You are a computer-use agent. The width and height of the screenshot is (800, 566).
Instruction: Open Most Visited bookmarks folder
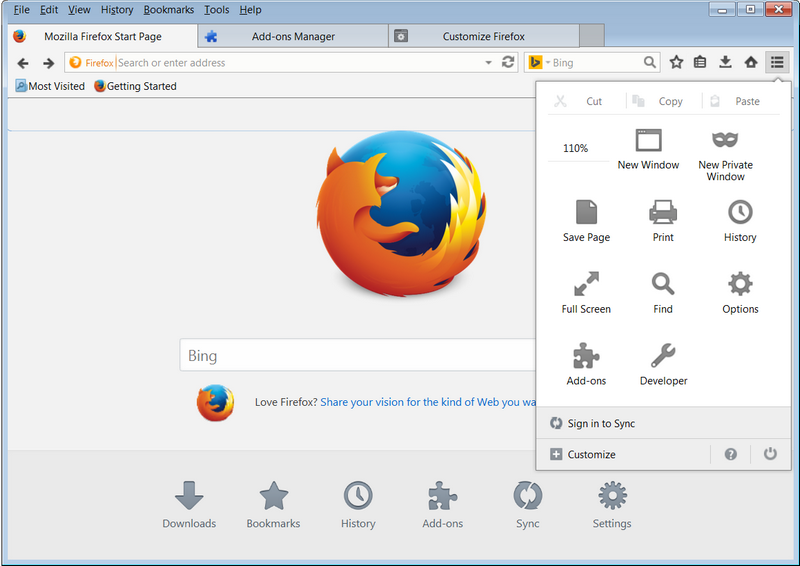pos(50,86)
